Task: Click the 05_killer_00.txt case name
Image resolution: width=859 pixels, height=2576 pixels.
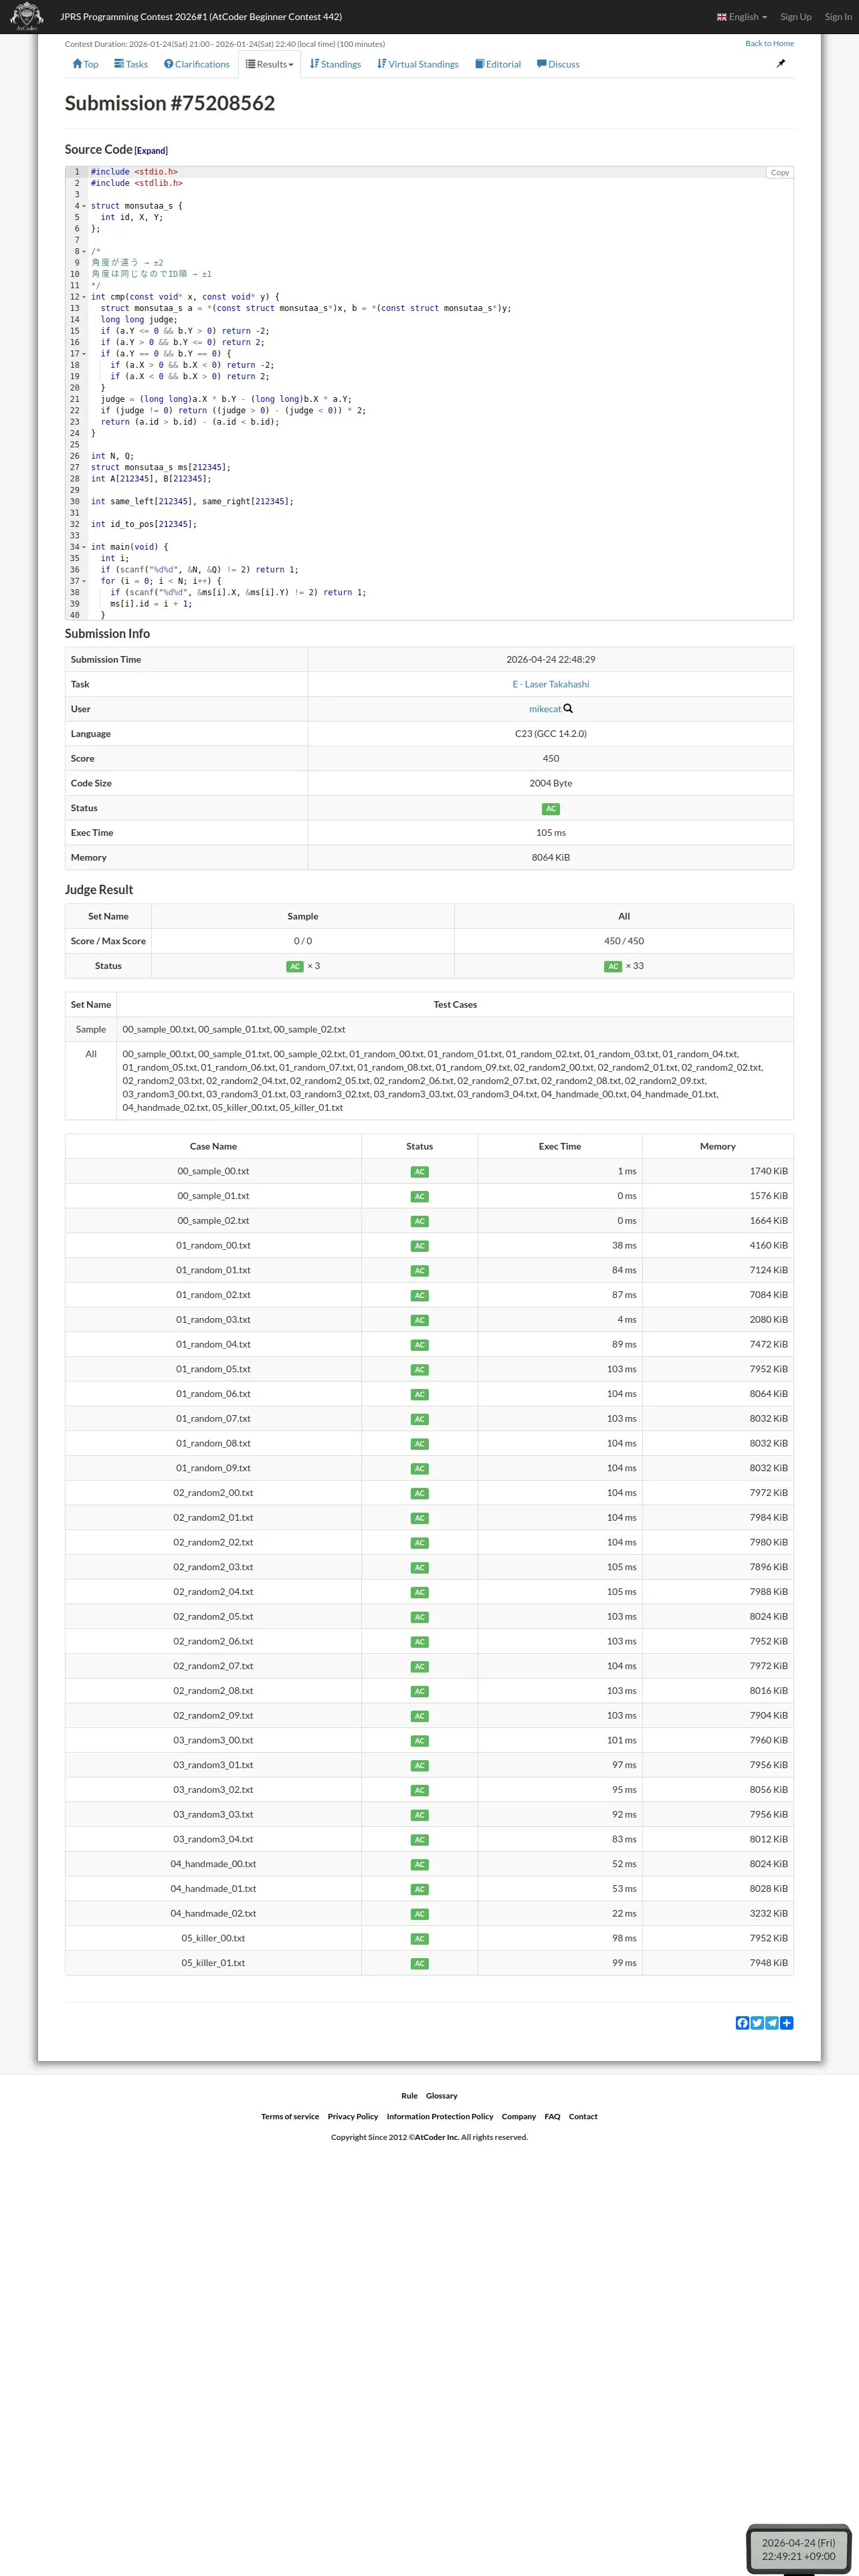Action: click(x=213, y=1939)
